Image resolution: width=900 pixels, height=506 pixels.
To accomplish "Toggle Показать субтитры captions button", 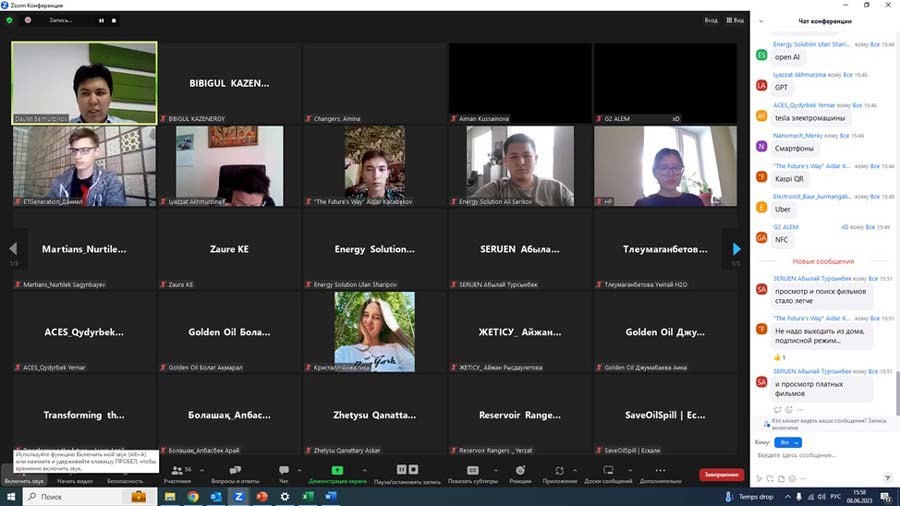I will 473,470.
